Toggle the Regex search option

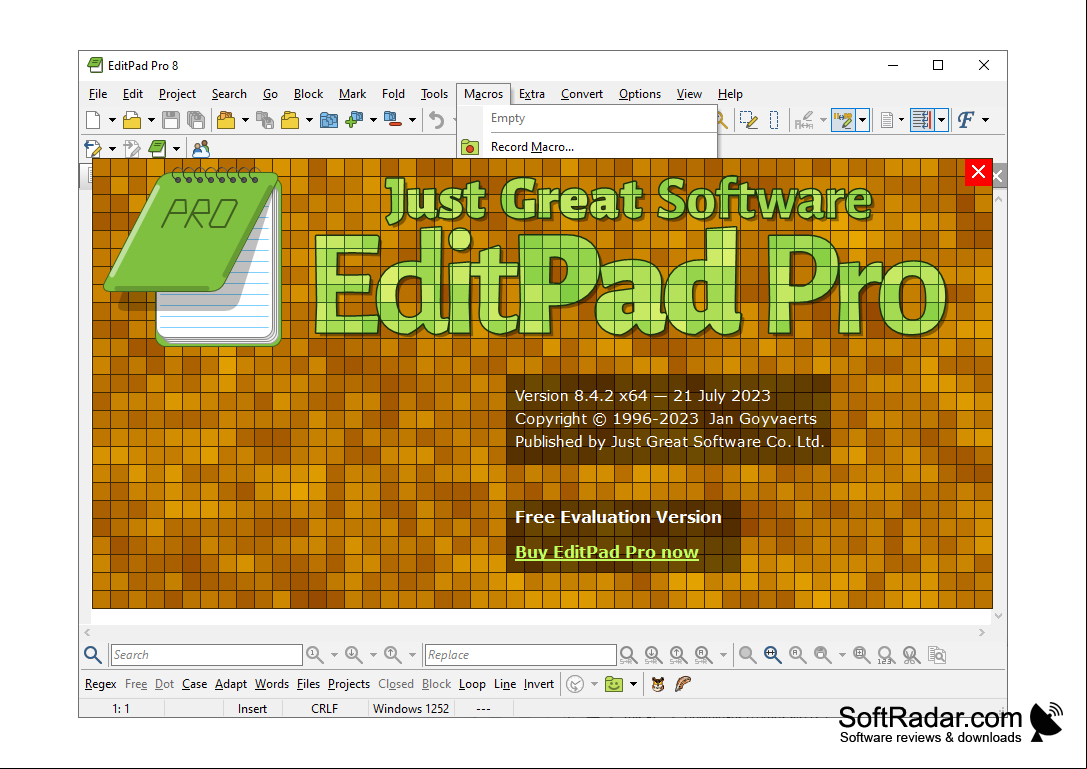[x=101, y=684]
